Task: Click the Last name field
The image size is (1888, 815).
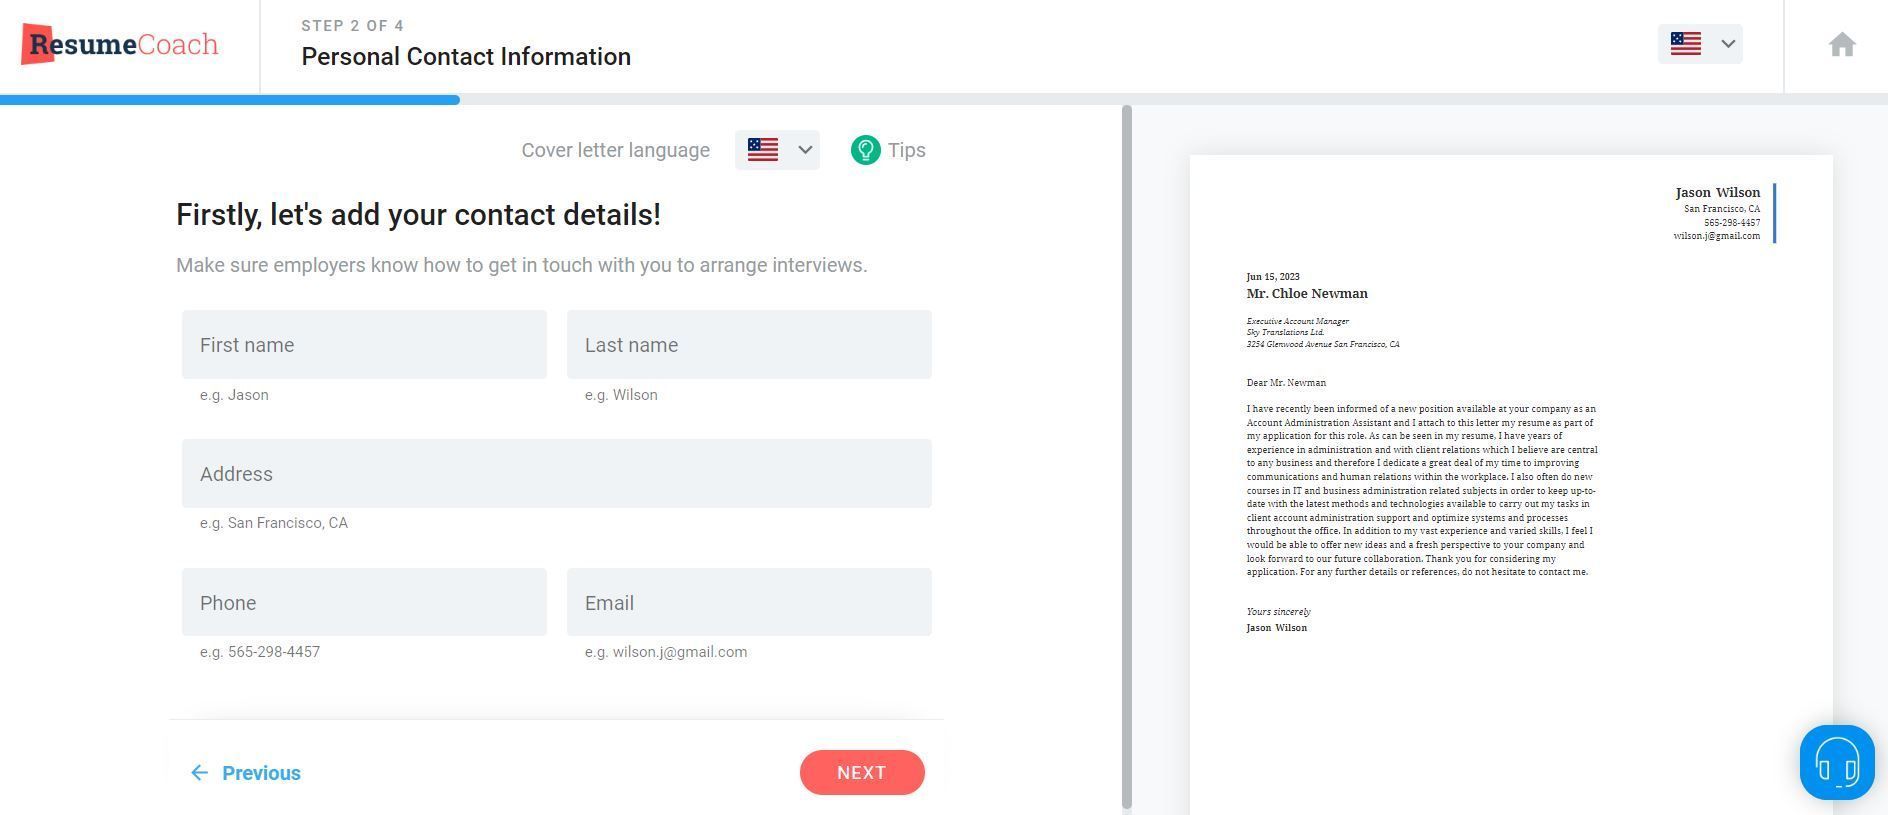Action: click(749, 345)
